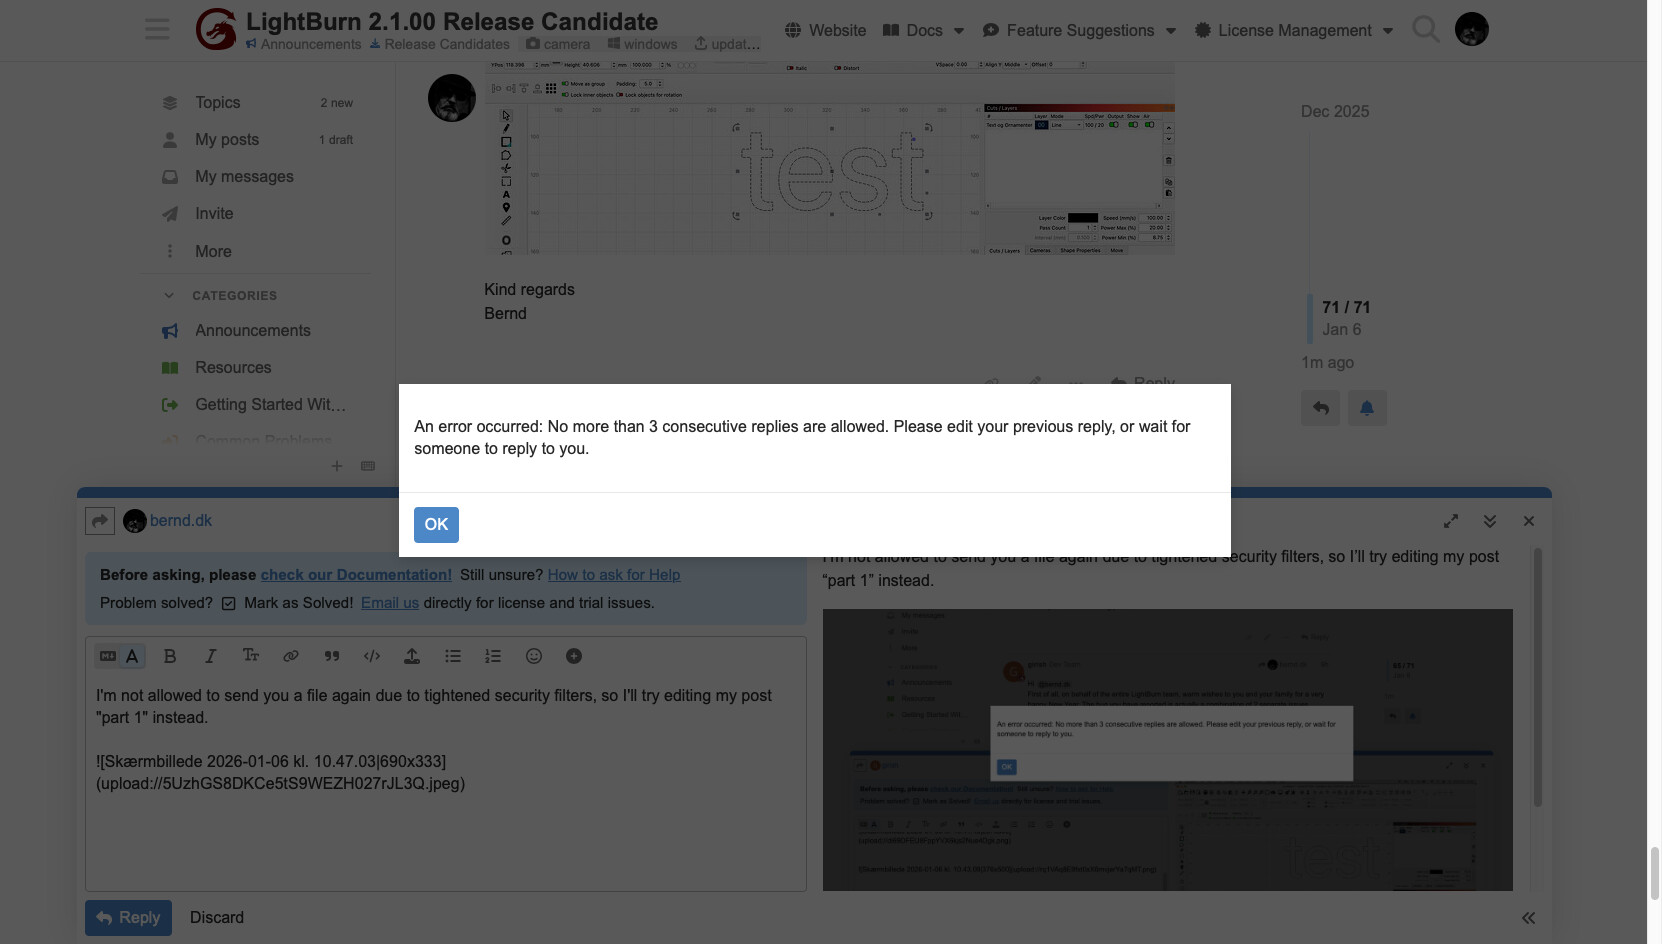The height and width of the screenshot is (944, 1662).
Task: Minimize the composer with the double chevron
Action: (1490, 521)
